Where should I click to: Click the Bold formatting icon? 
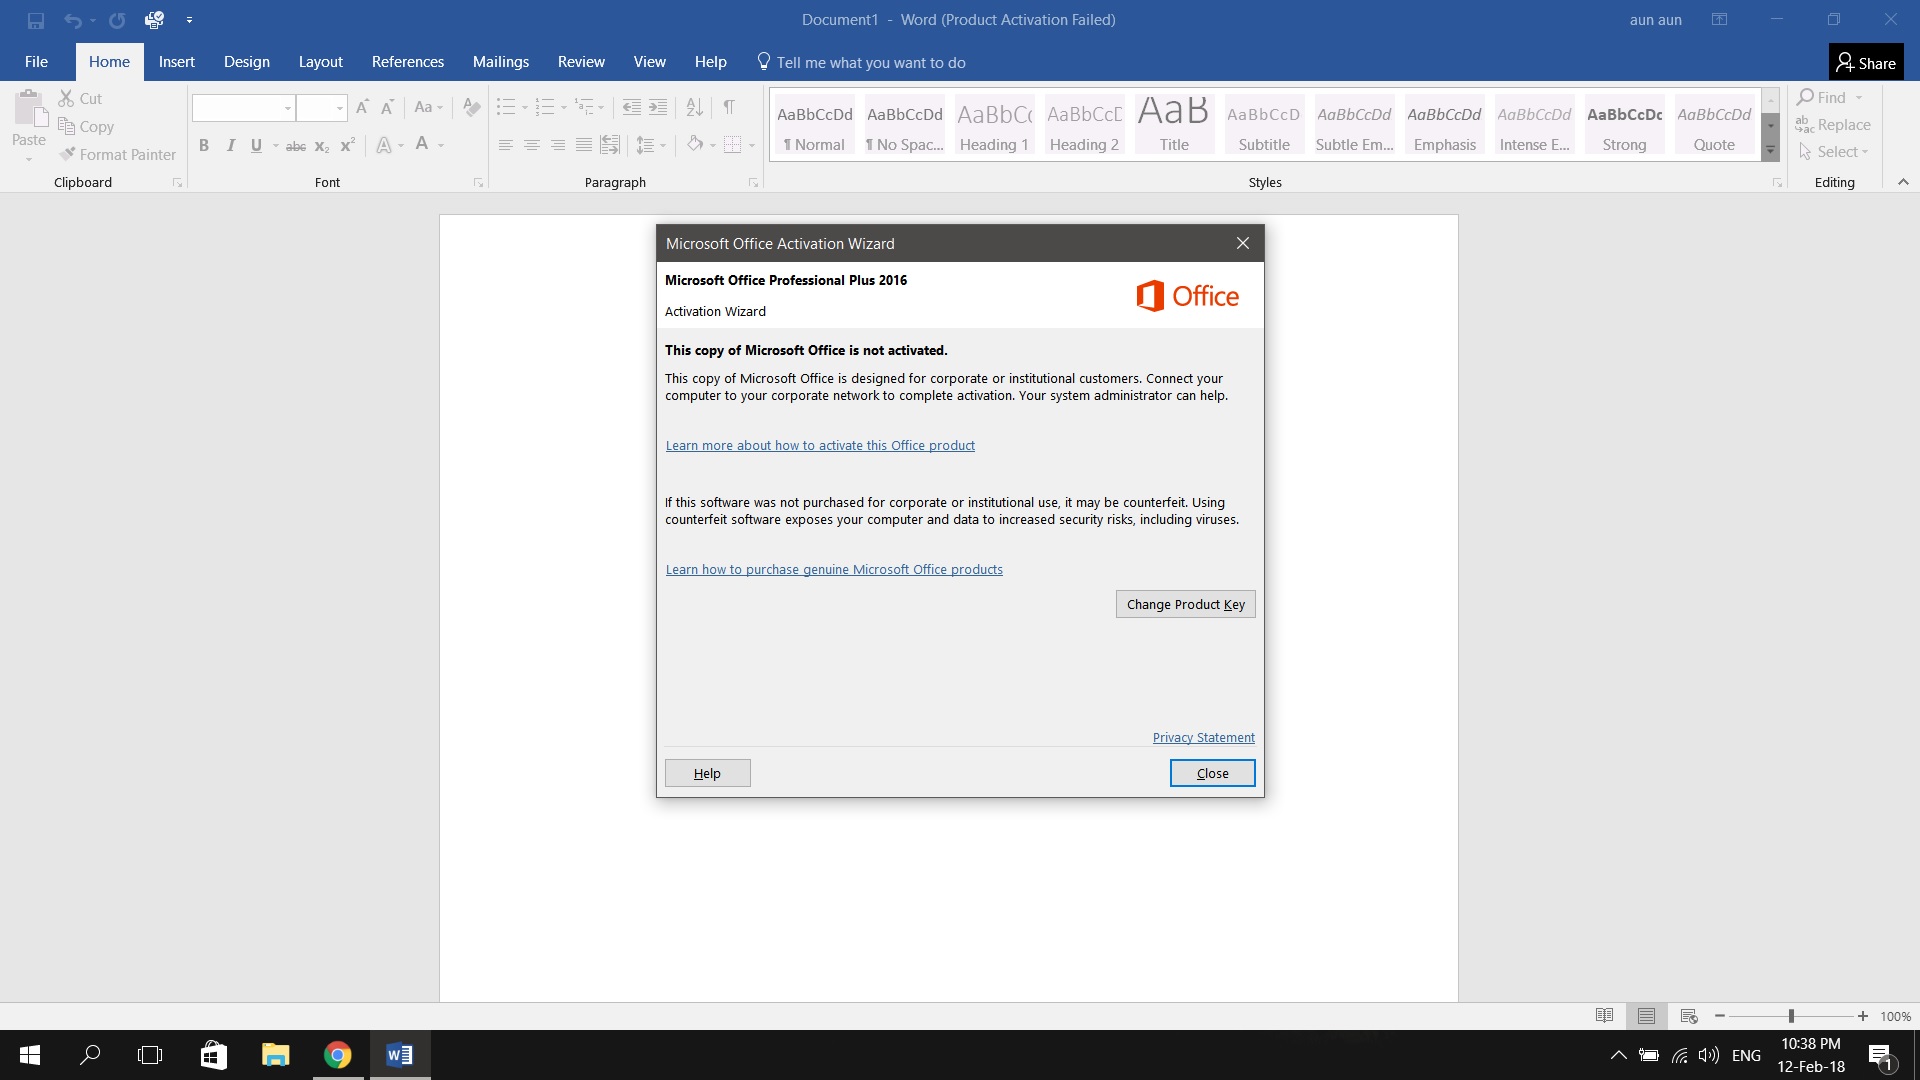click(x=203, y=145)
